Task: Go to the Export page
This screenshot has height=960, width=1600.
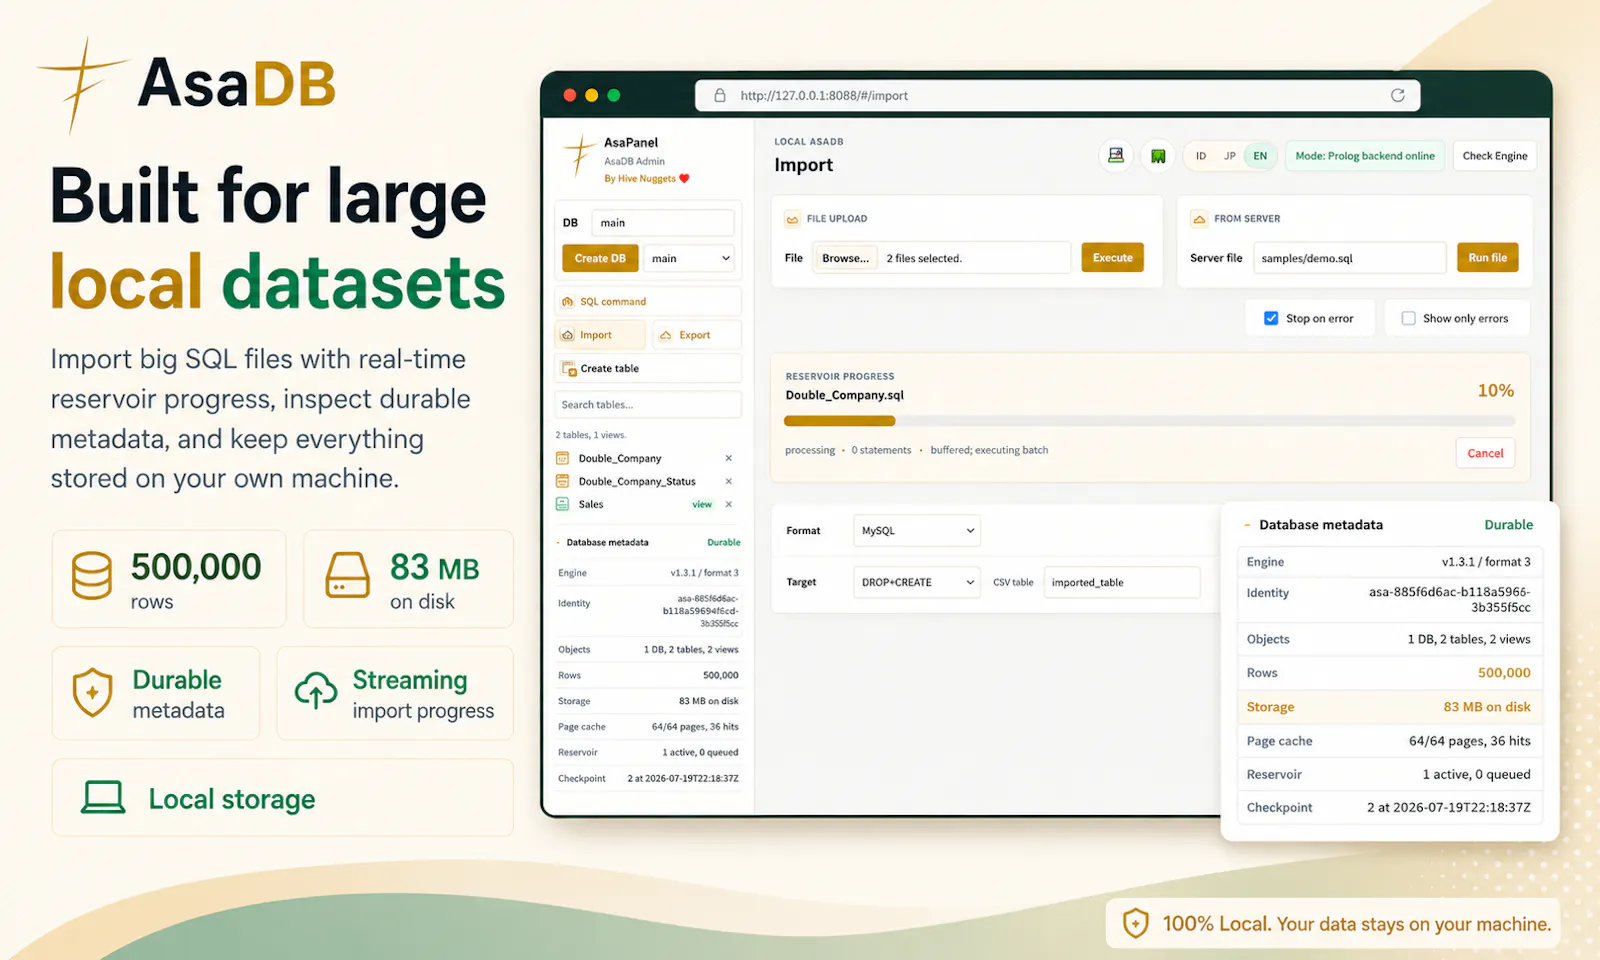Action: coord(697,335)
